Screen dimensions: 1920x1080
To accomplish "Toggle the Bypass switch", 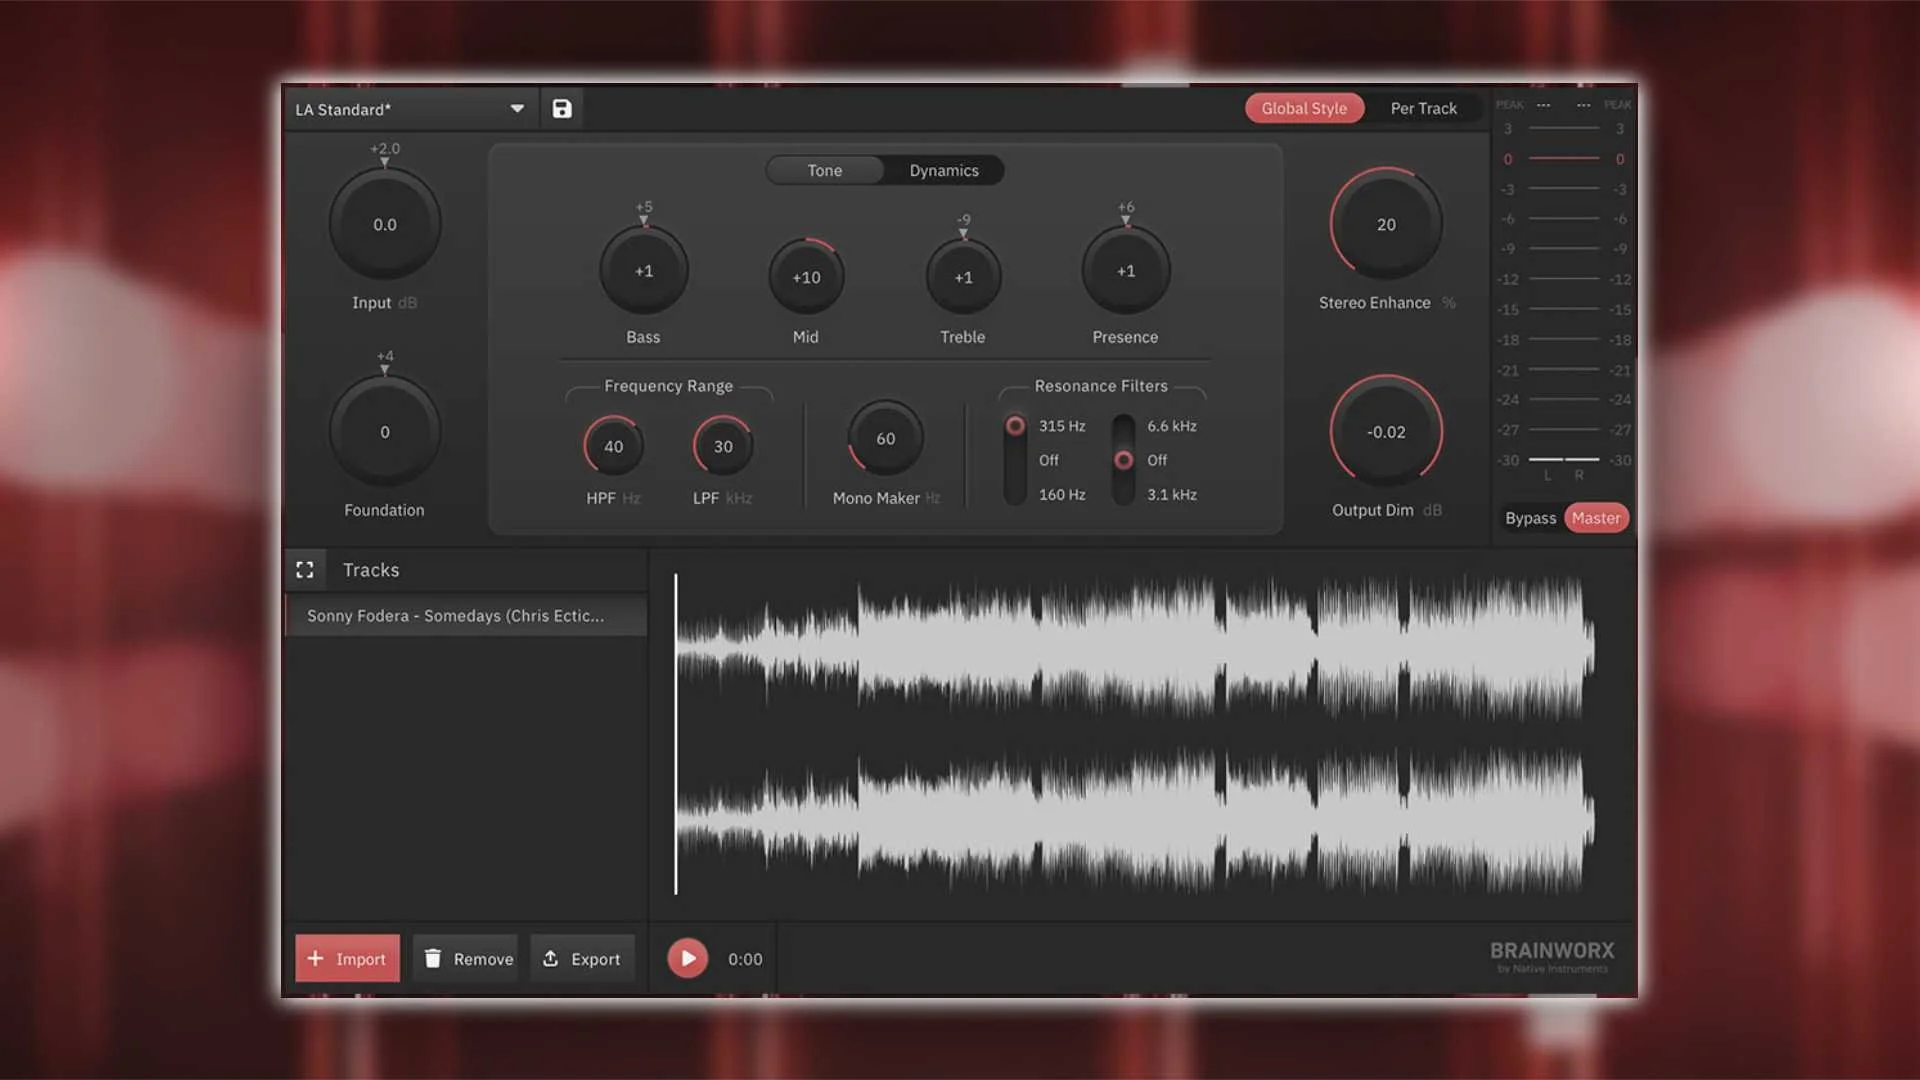I will point(1530,518).
